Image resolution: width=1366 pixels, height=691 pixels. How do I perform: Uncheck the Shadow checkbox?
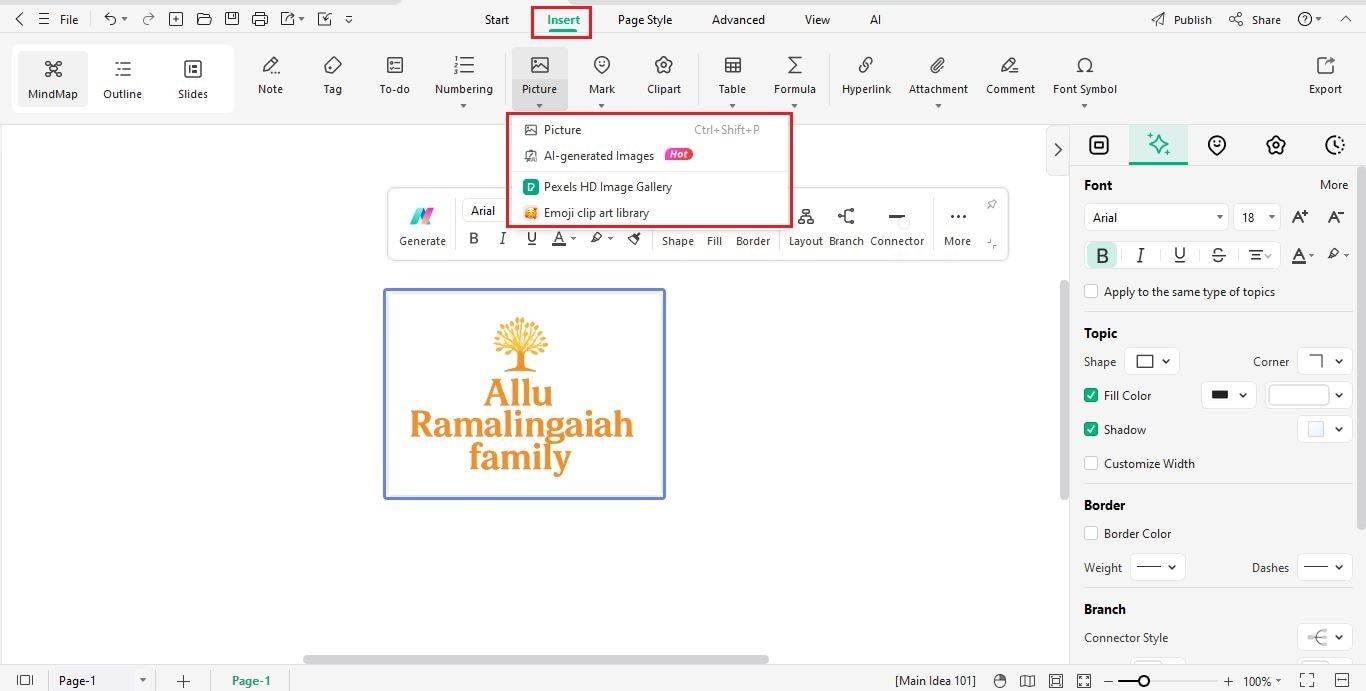coord(1091,429)
